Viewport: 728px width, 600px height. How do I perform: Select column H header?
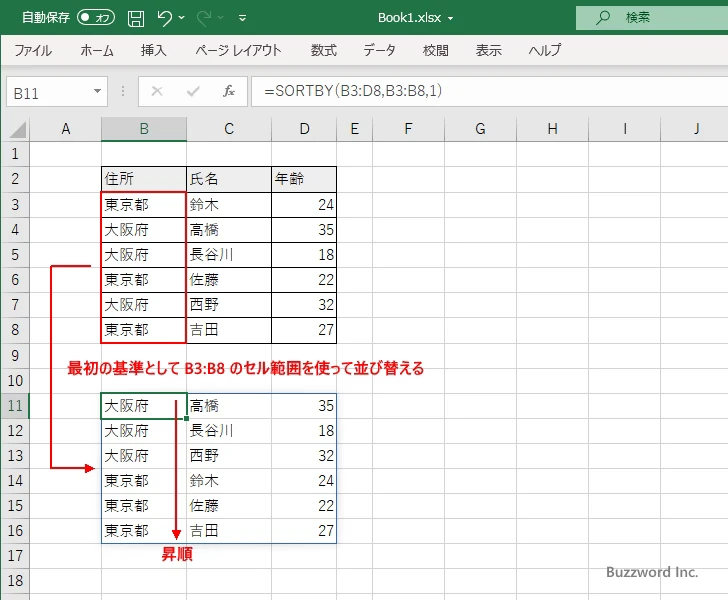[552, 129]
